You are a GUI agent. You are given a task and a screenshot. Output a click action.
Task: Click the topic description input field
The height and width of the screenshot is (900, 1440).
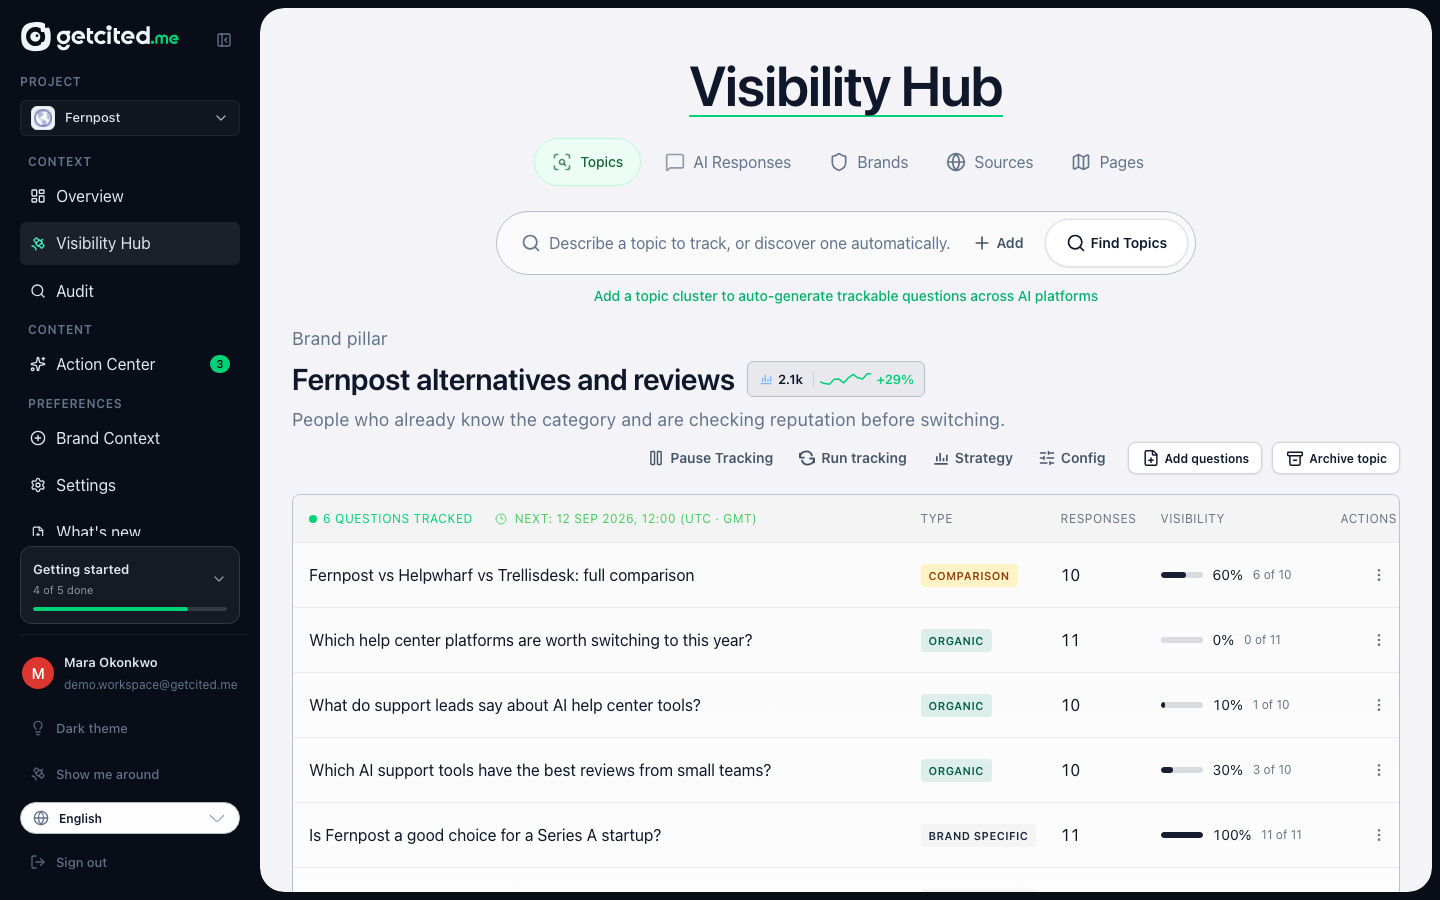749,243
